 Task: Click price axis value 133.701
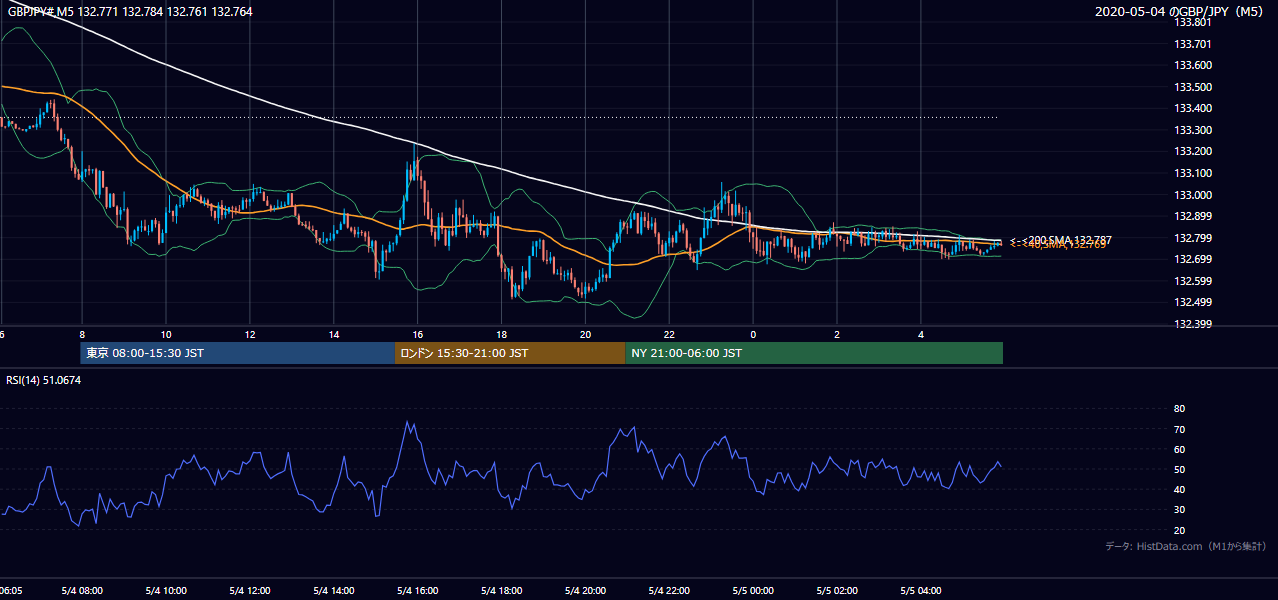tap(1192, 44)
